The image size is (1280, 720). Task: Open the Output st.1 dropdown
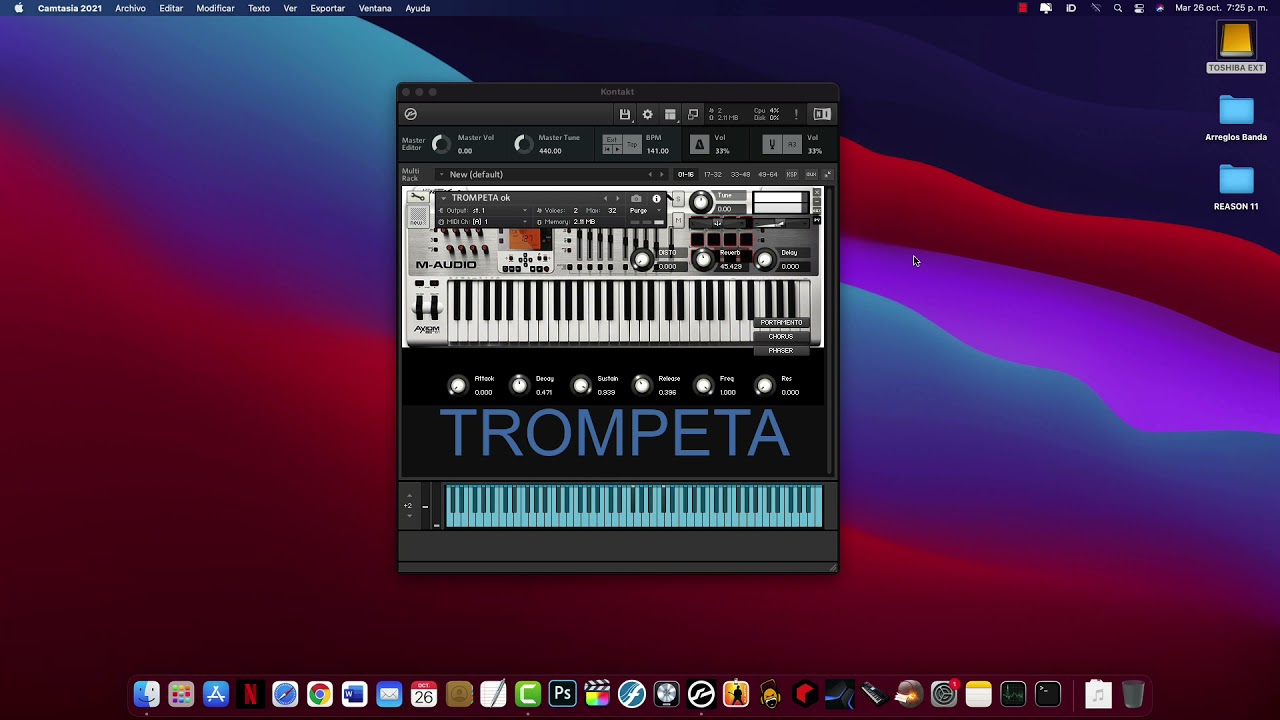484,210
